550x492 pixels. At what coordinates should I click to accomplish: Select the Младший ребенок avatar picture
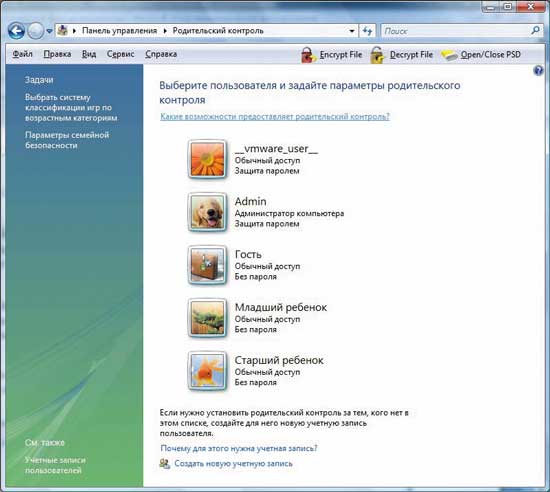click(207, 318)
